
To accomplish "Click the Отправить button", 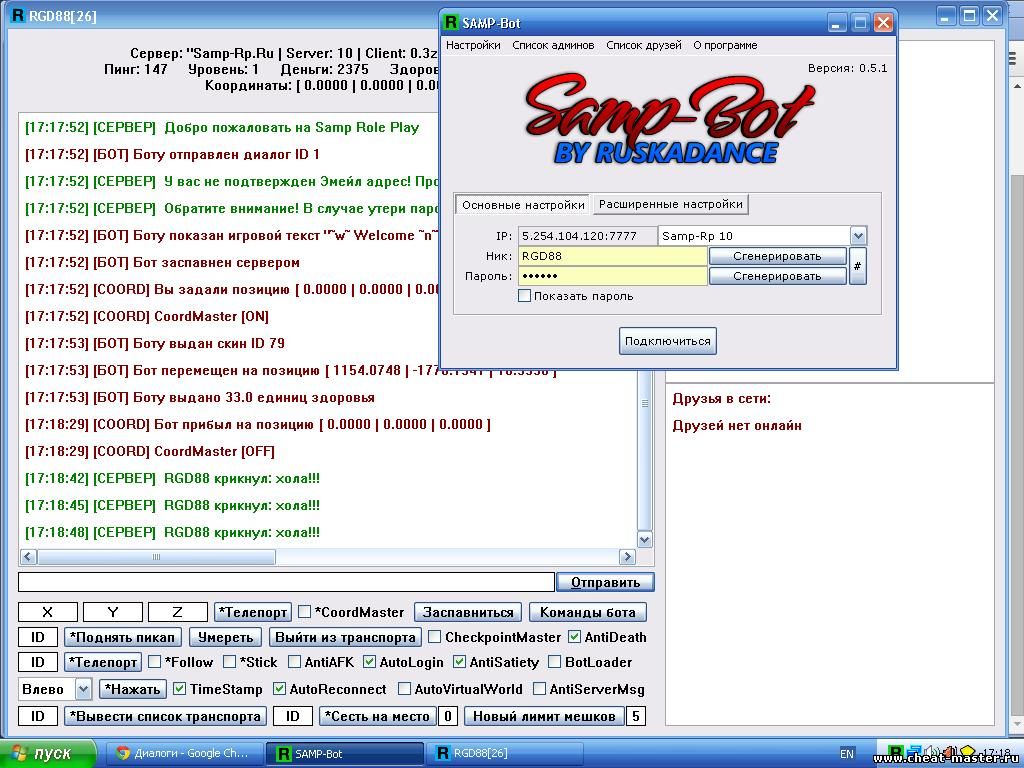I will (x=605, y=582).
